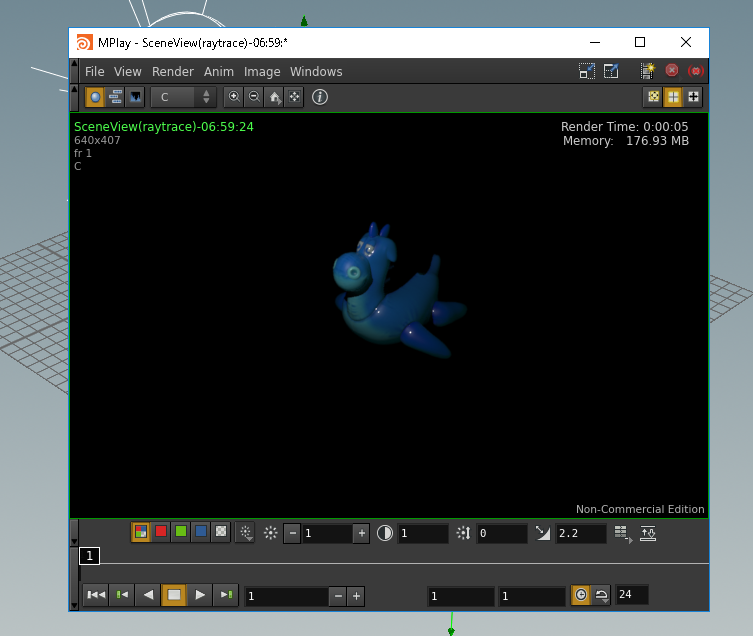Click the start frame range field
Viewport: 753px width, 636px height.
(x=461, y=596)
